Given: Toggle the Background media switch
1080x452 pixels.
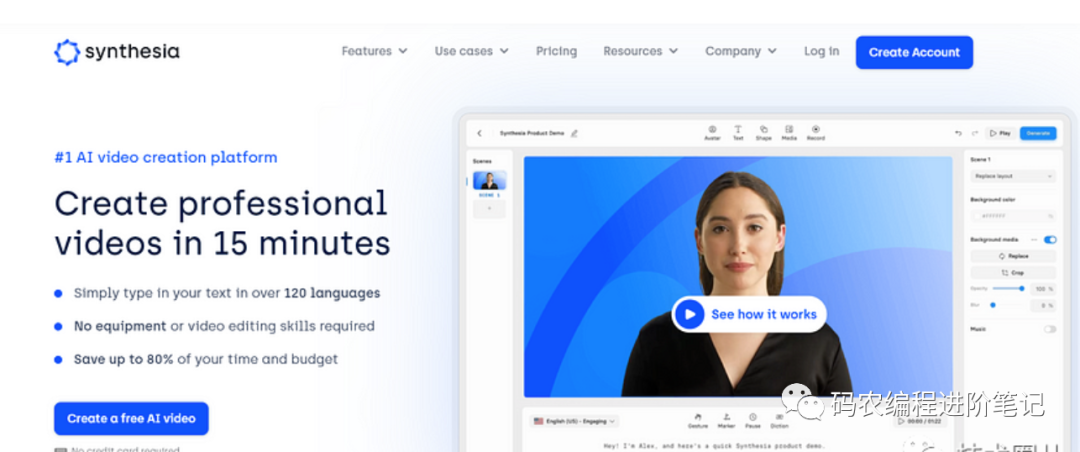Looking at the screenshot, I should [1050, 240].
